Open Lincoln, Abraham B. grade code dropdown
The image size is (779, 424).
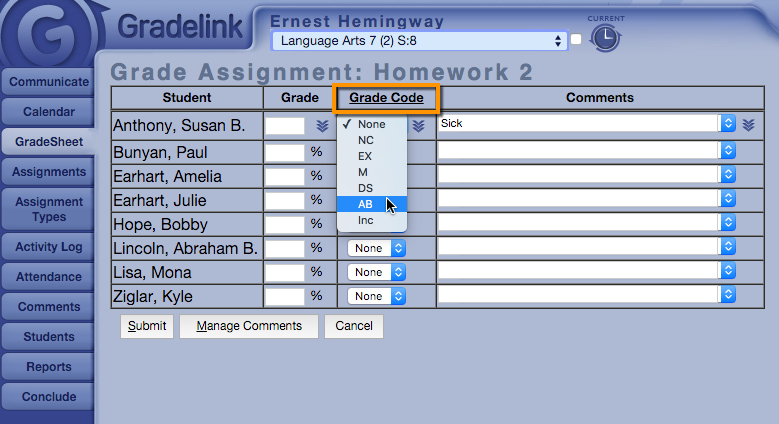(376, 247)
